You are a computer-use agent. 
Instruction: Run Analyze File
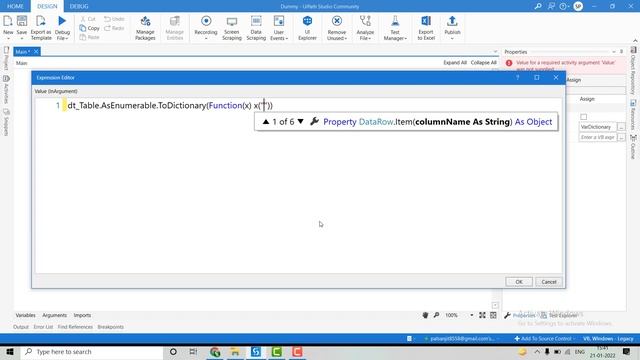point(365,28)
